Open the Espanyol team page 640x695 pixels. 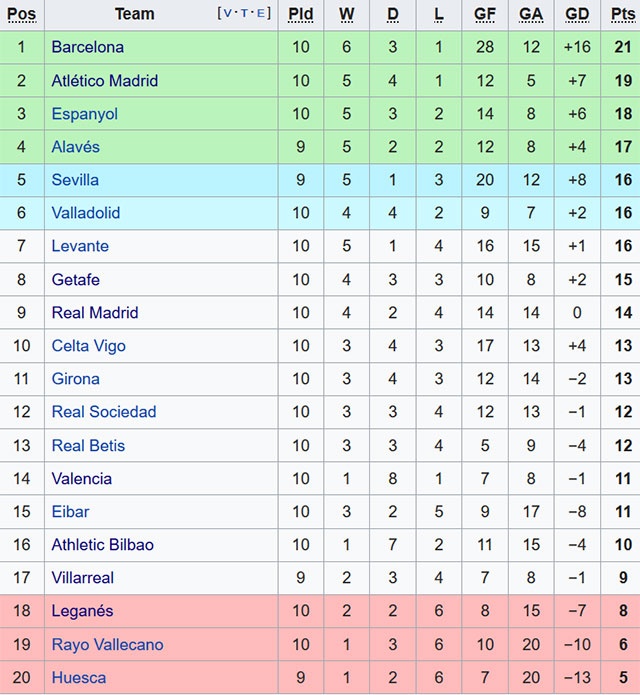[x=85, y=114]
